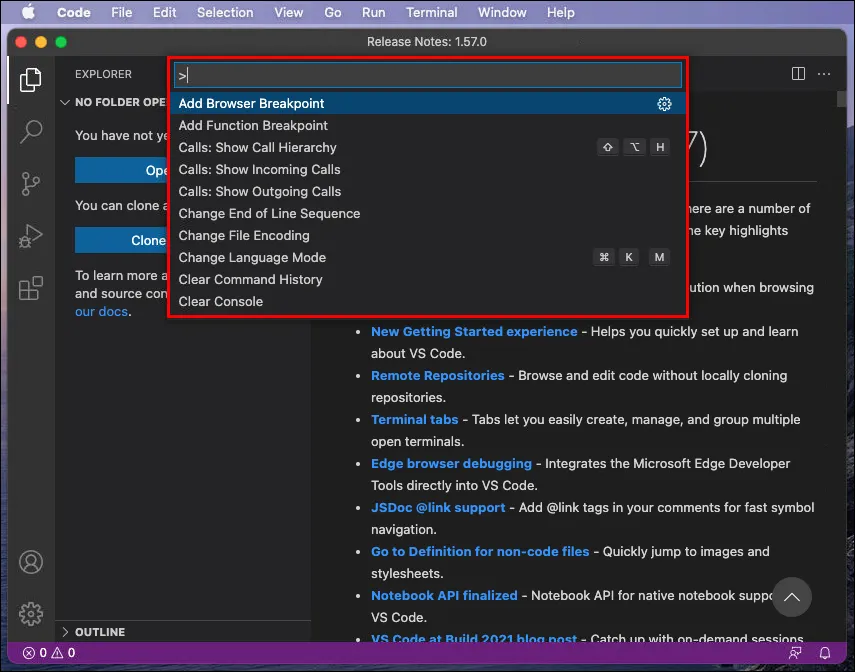Viewport: 855px width, 672px height.
Task: Open JSDoc @link support link
Action: (x=438, y=508)
